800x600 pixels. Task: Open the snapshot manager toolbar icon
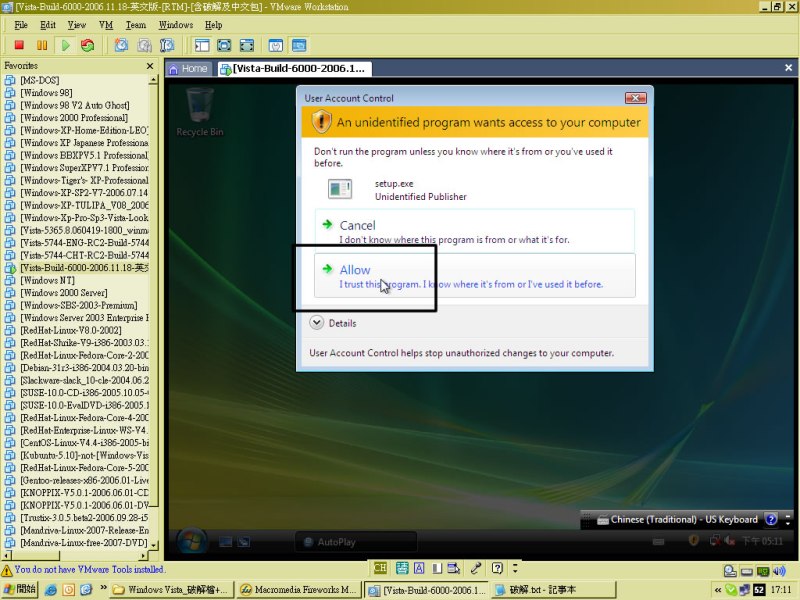167,45
